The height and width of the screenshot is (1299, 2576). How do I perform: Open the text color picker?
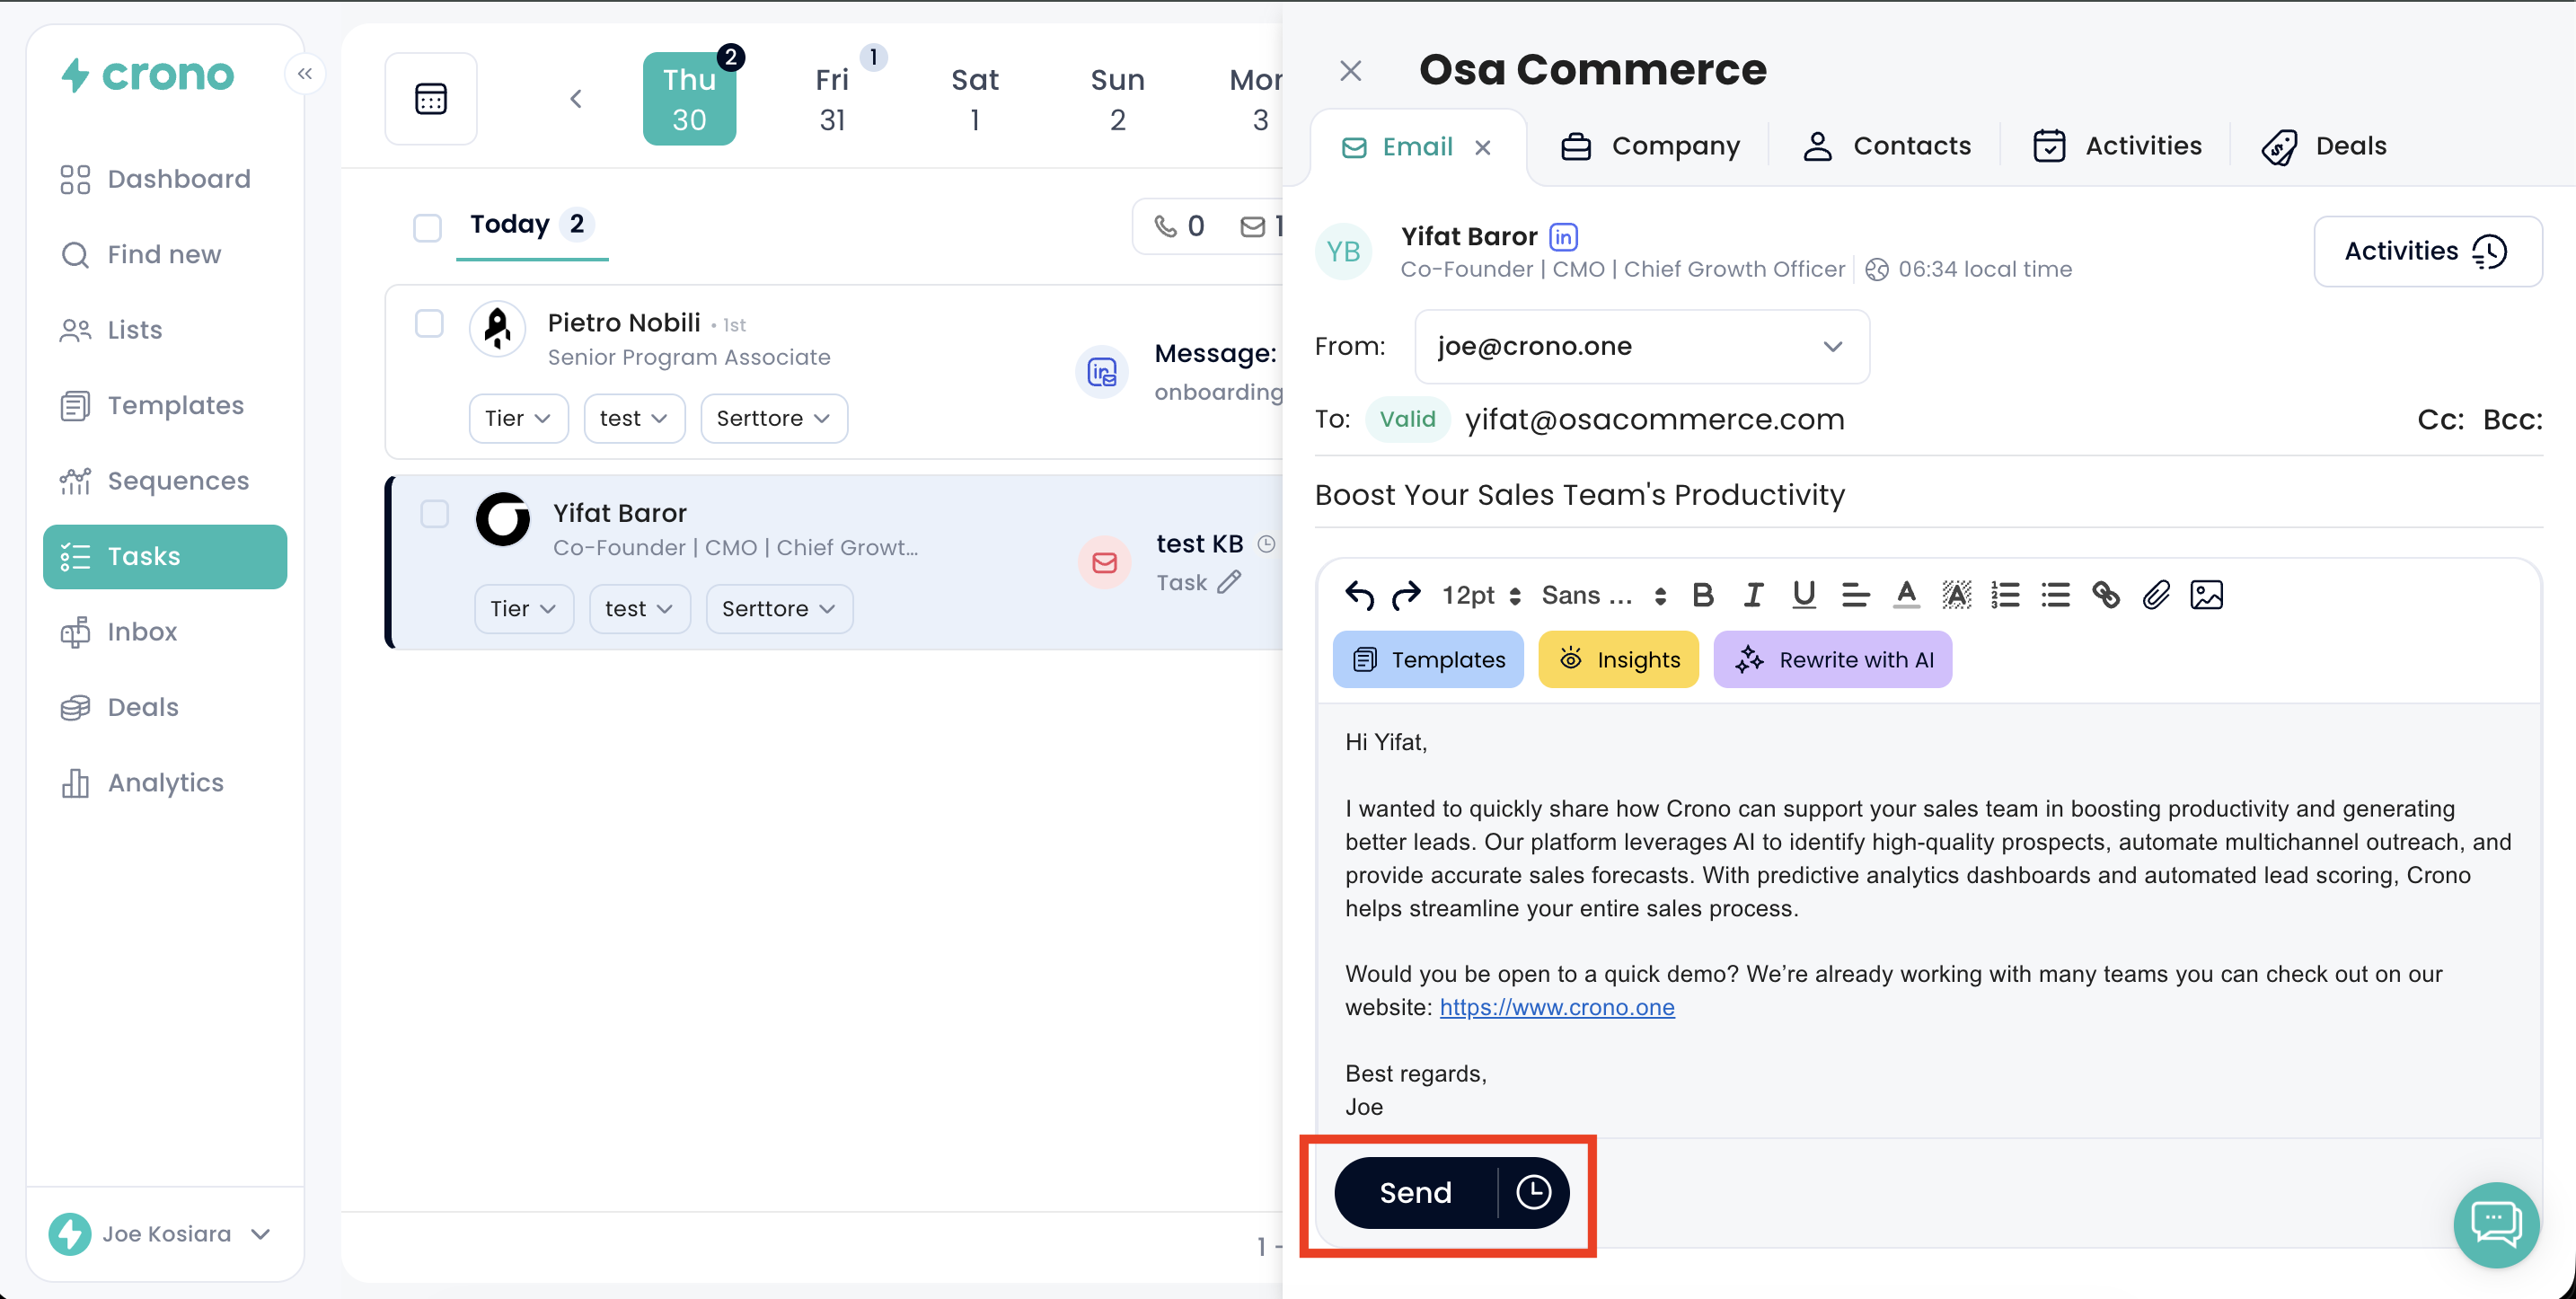pyautogui.click(x=1906, y=595)
